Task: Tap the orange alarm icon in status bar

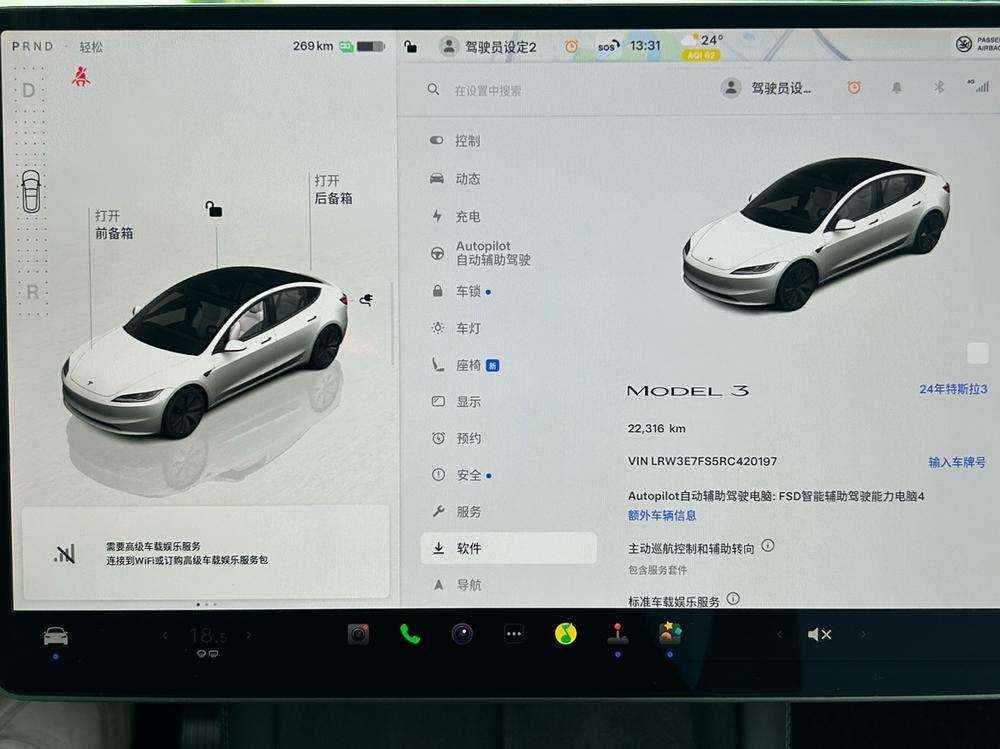Action: [x=571, y=47]
